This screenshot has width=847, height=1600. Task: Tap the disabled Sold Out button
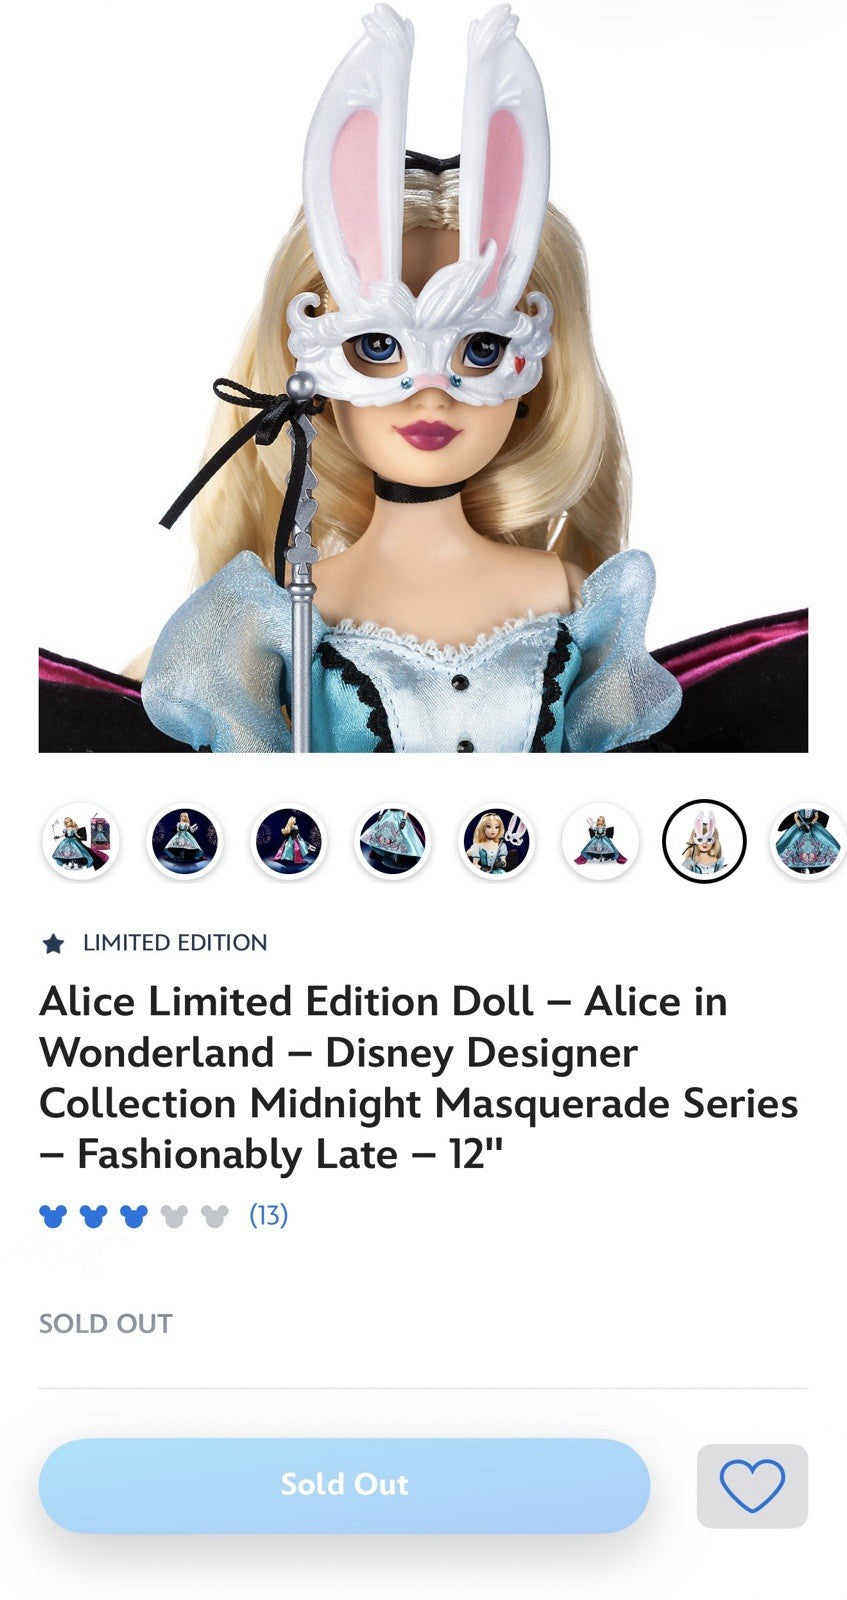point(344,1485)
